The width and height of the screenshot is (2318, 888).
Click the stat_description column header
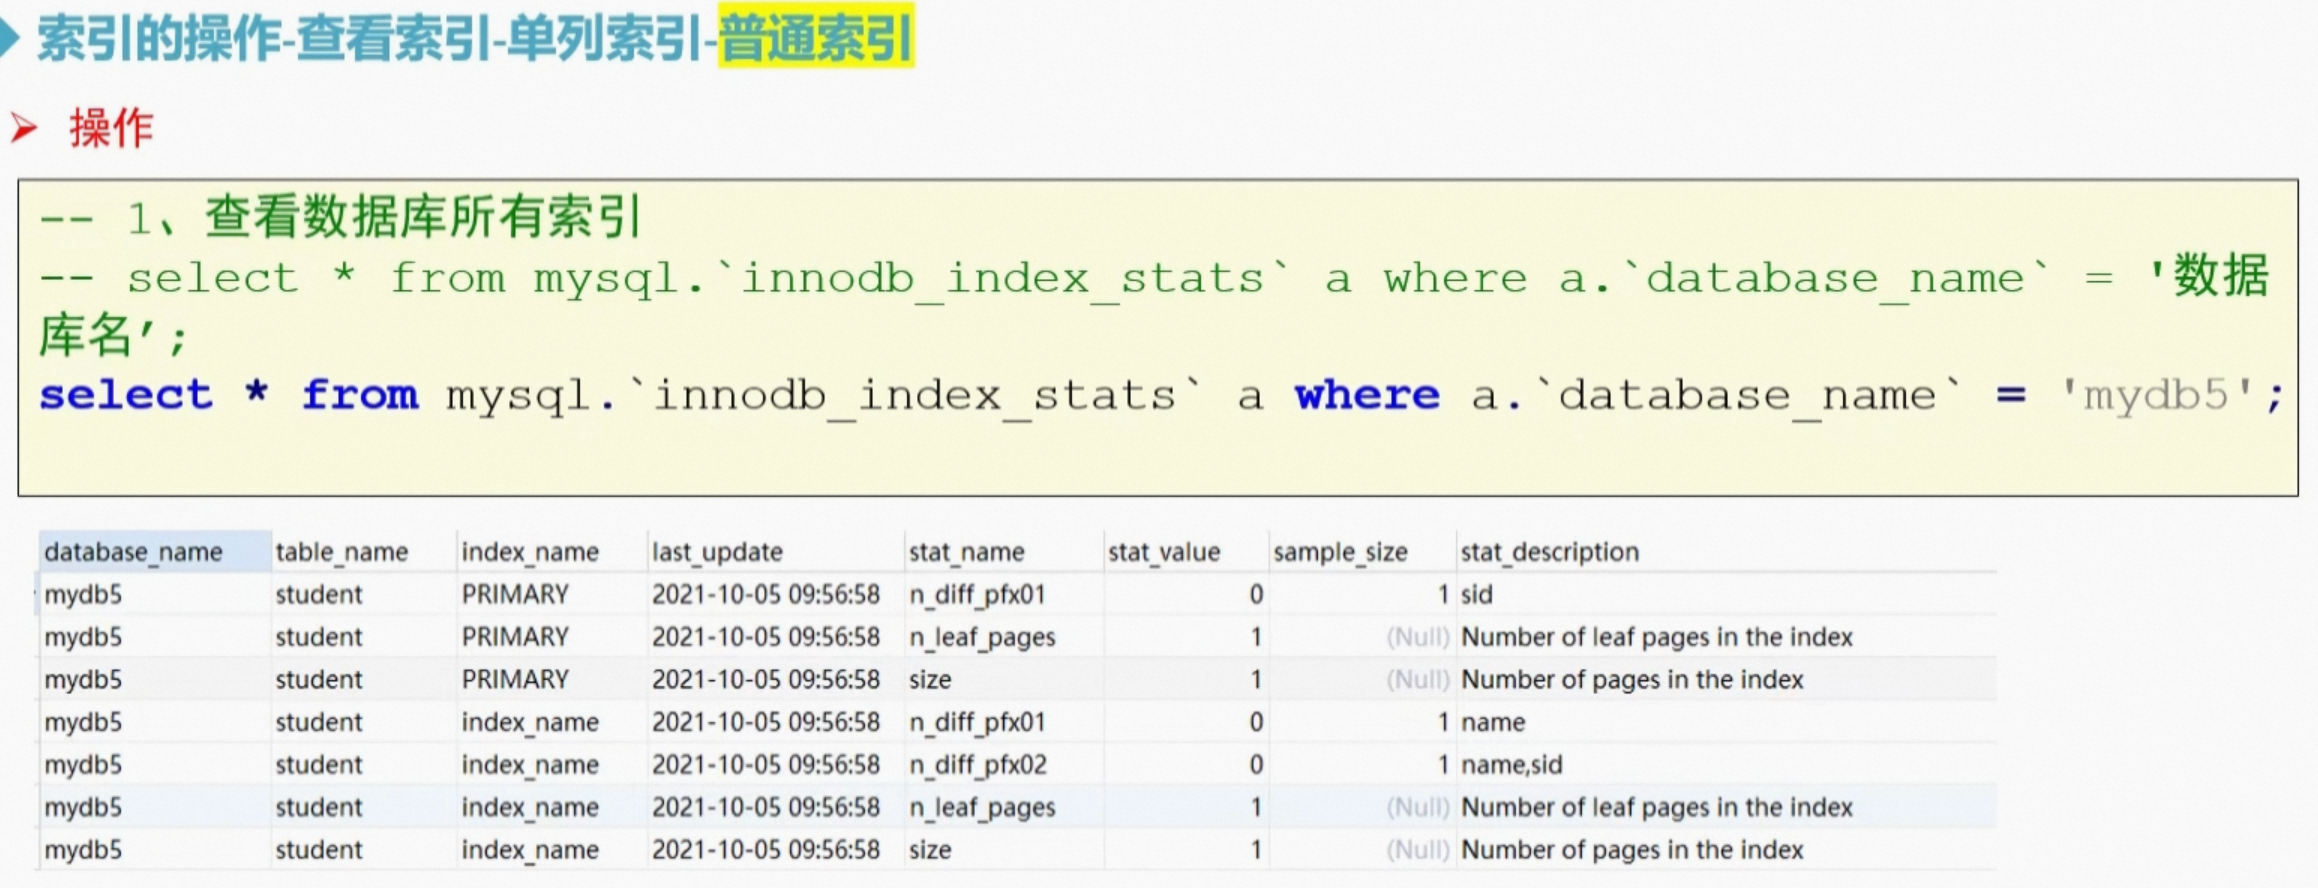[x=1725, y=552]
